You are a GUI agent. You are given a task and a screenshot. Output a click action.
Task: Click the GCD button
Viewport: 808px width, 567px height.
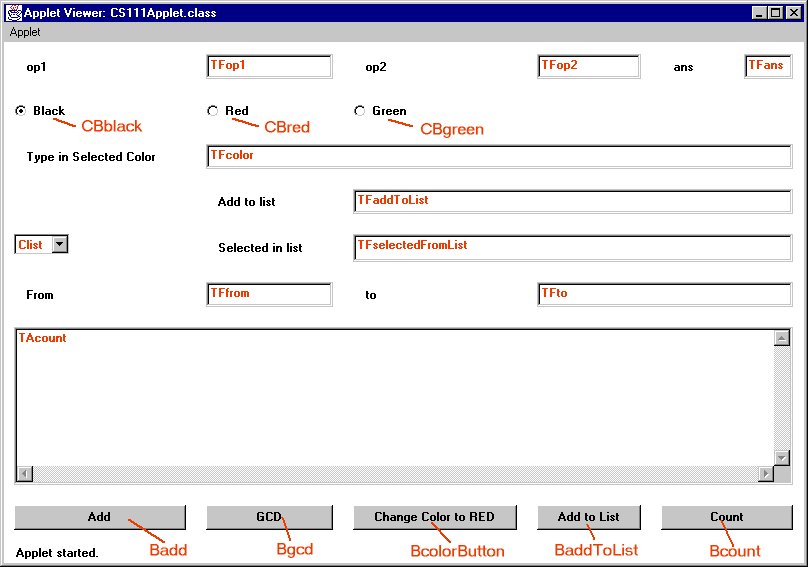point(269,517)
